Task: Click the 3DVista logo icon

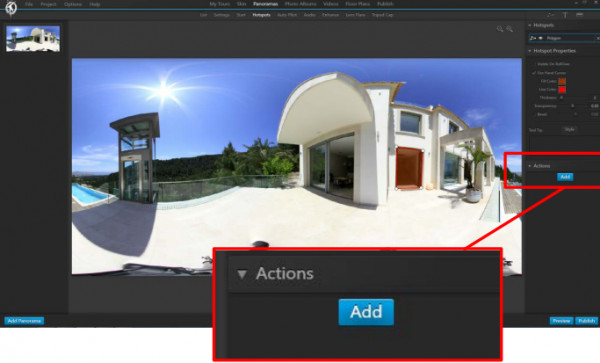Action: pyautogui.click(x=11, y=8)
